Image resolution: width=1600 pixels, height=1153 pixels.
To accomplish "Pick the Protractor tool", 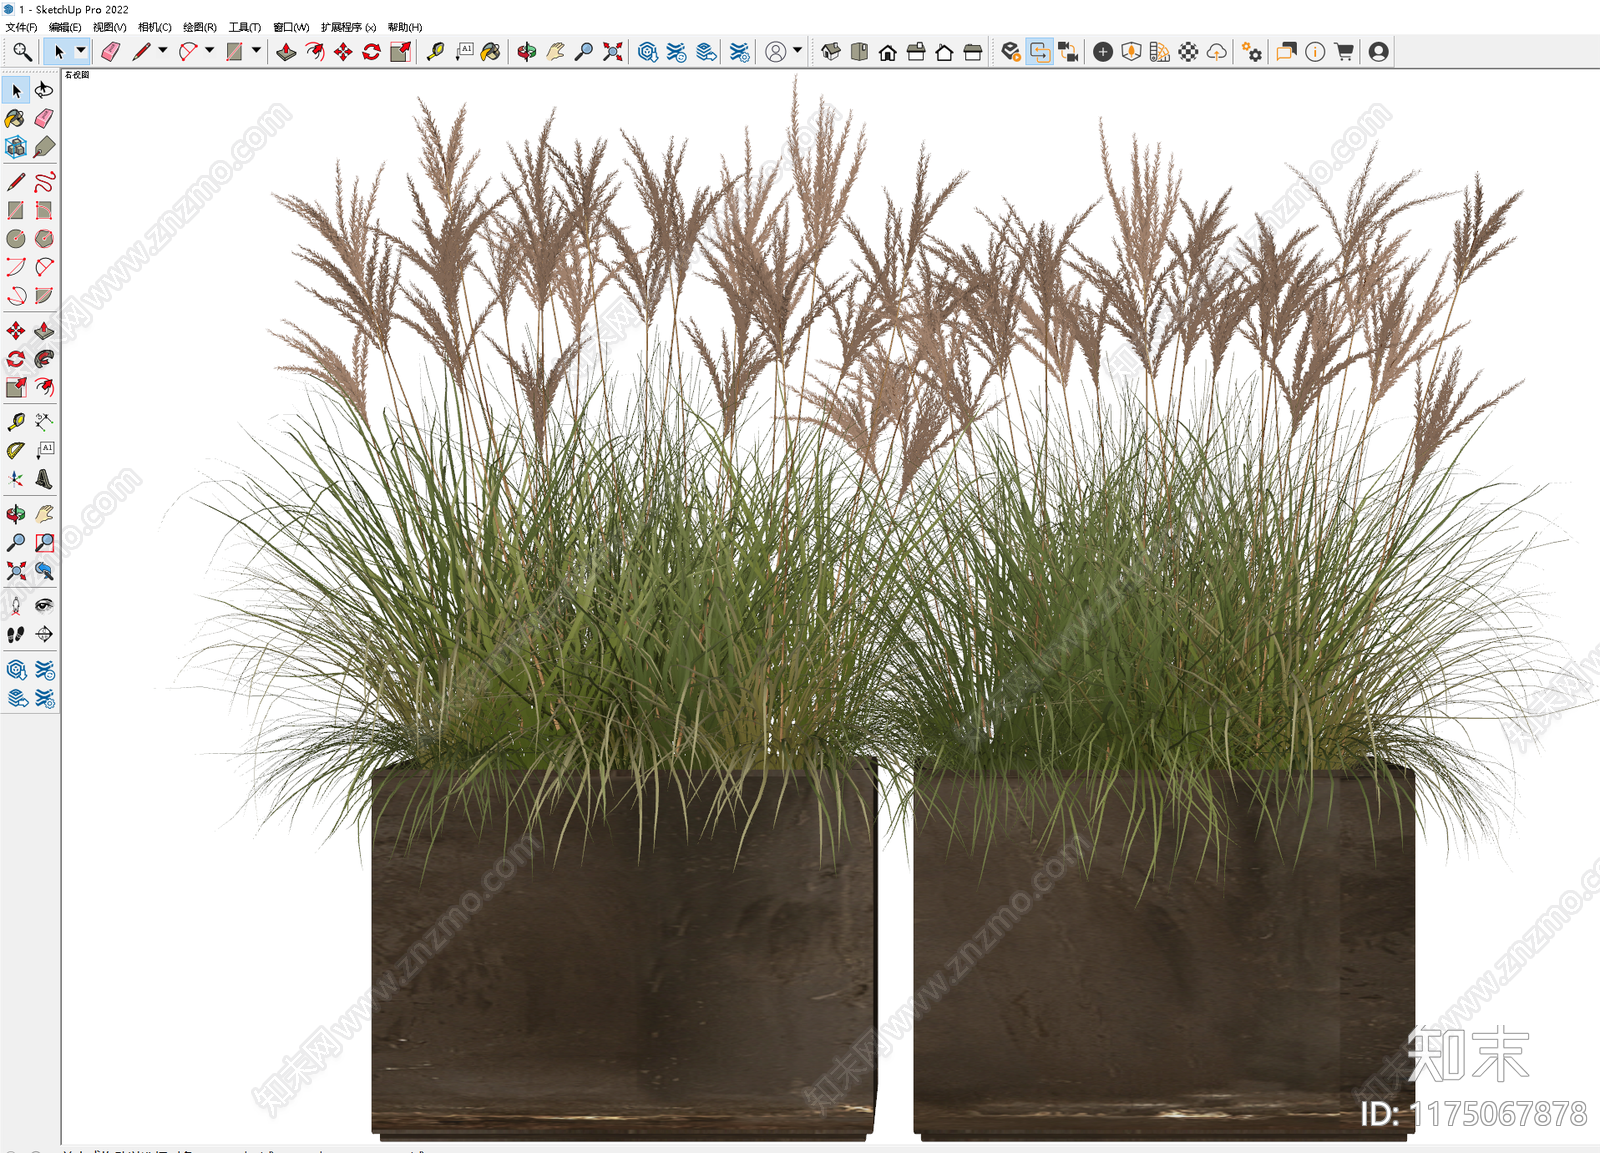I will (x=16, y=451).
